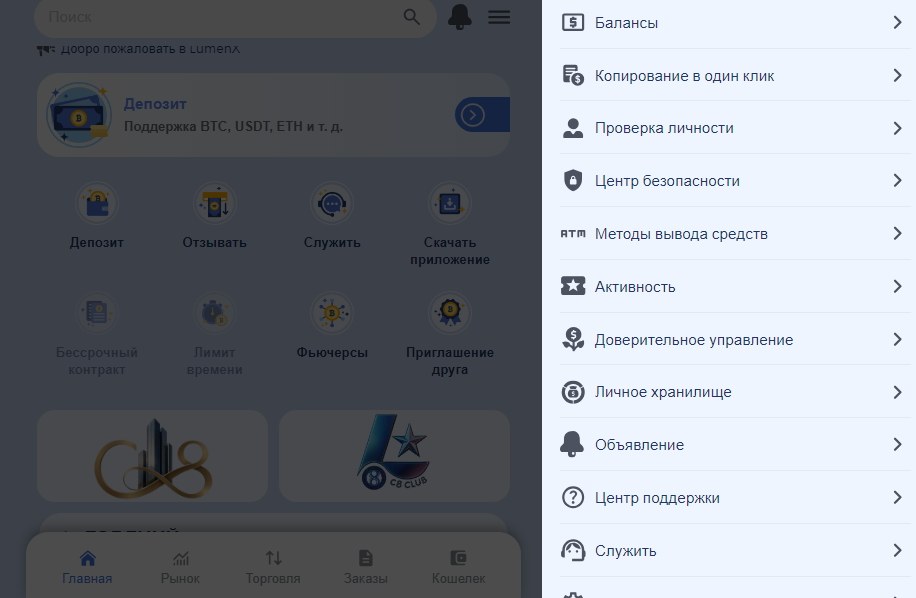This screenshot has width=916, height=598.
Task: Switch to the Заказы tab
Action: [x=366, y=567]
